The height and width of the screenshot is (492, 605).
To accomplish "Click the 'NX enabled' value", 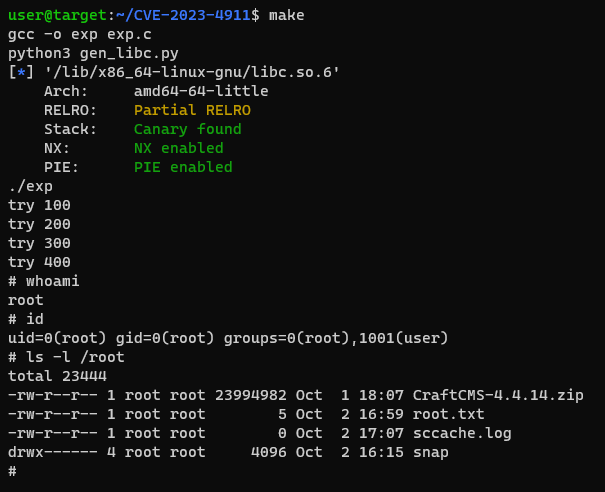I will (179, 148).
